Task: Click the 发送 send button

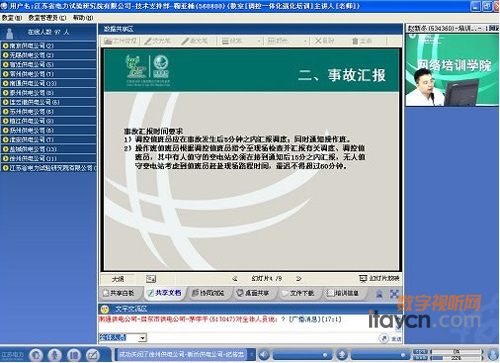Action: tap(396, 338)
